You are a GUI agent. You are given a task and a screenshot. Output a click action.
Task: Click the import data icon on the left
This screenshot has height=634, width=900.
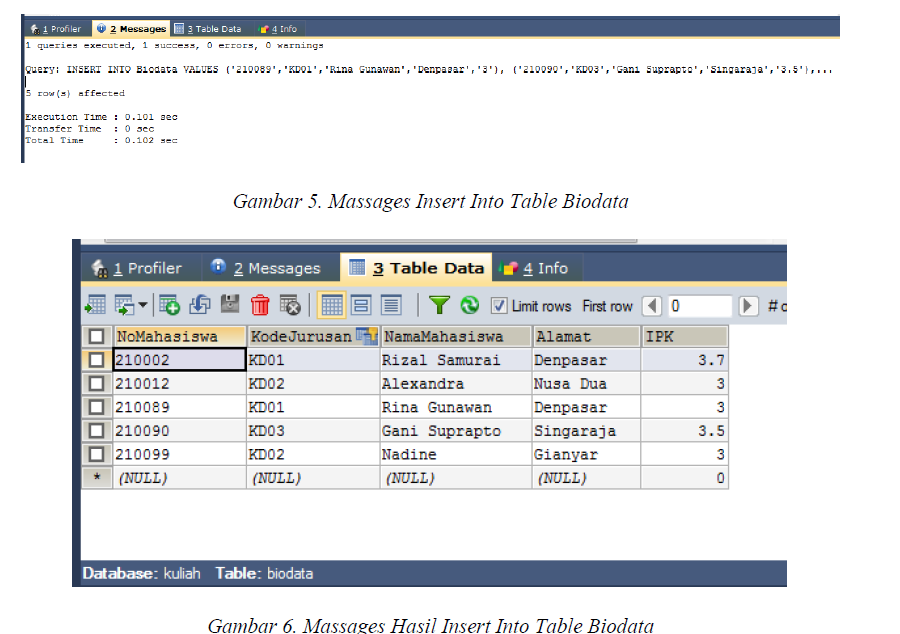(x=96, y=306)
